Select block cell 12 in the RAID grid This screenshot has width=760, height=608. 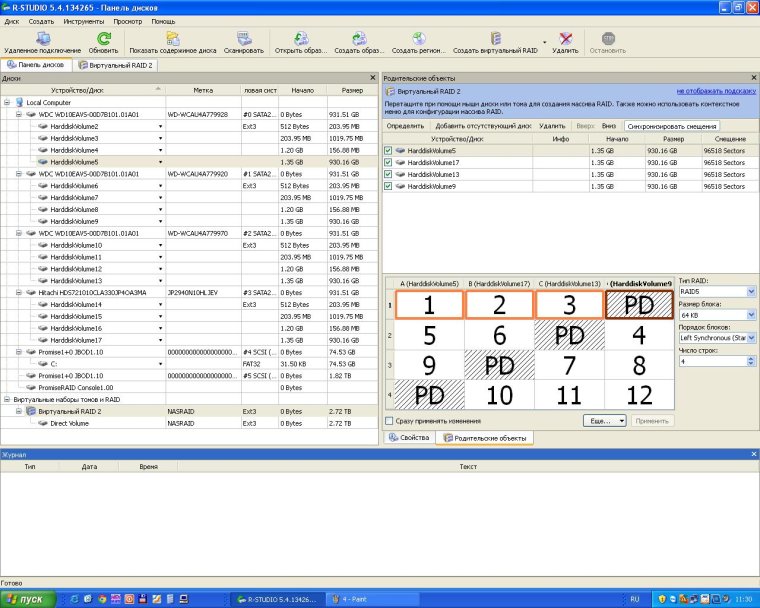coord(639,395)
